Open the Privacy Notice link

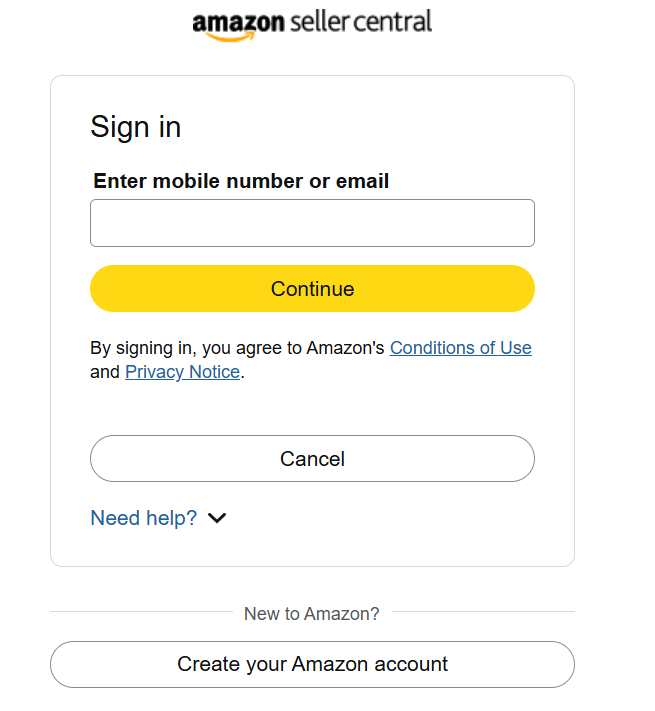(x=182, y=372)
